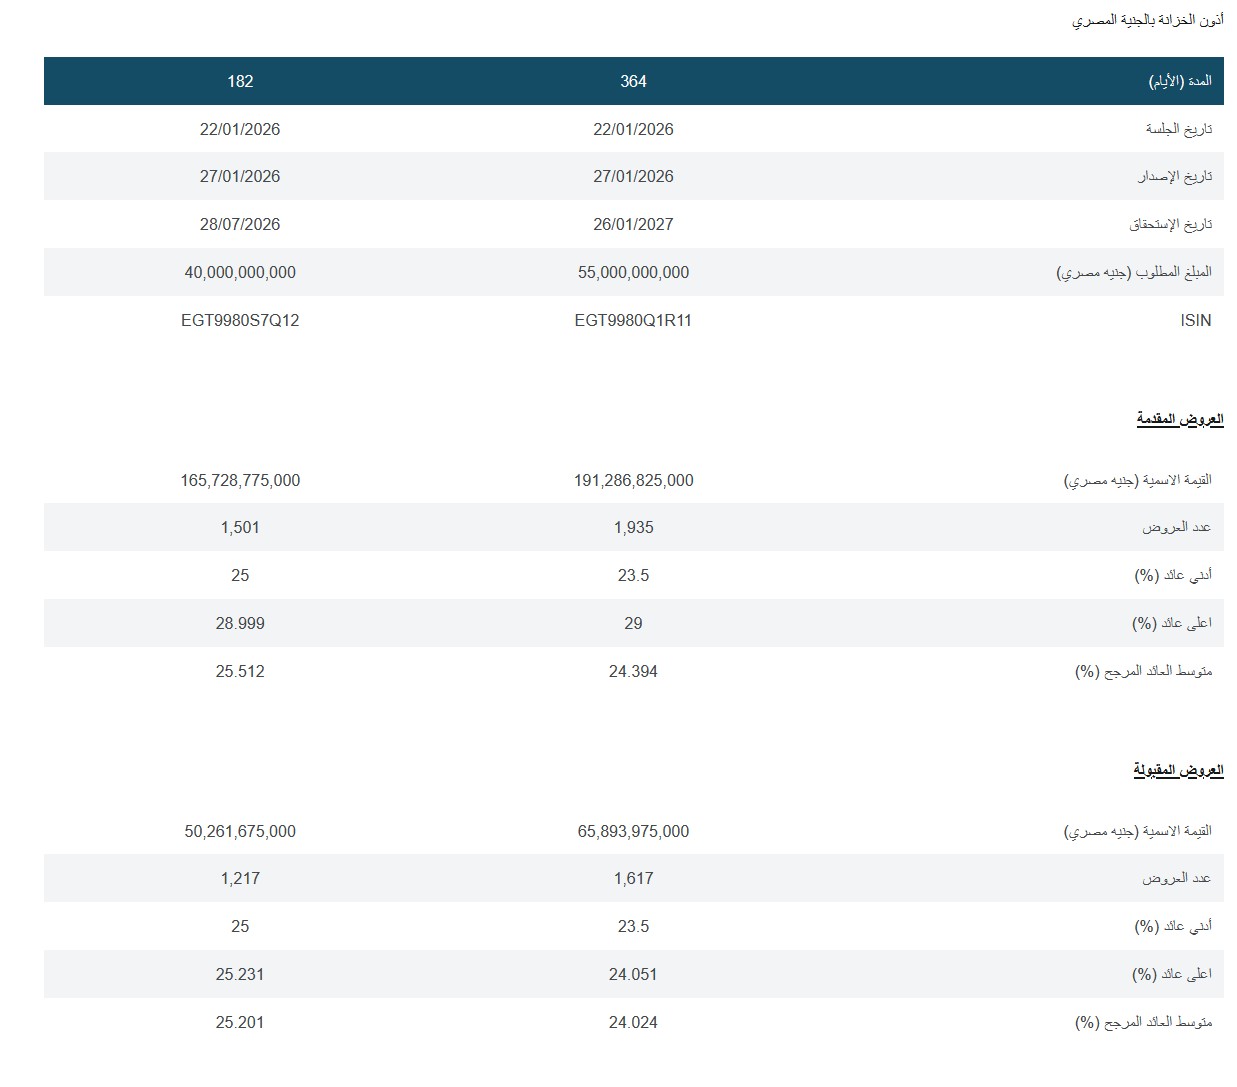This screenshot has width=1237, height=1087.
Task: Select ISIN code EGT9980S7Q12
Action: (x=240, y=320)
